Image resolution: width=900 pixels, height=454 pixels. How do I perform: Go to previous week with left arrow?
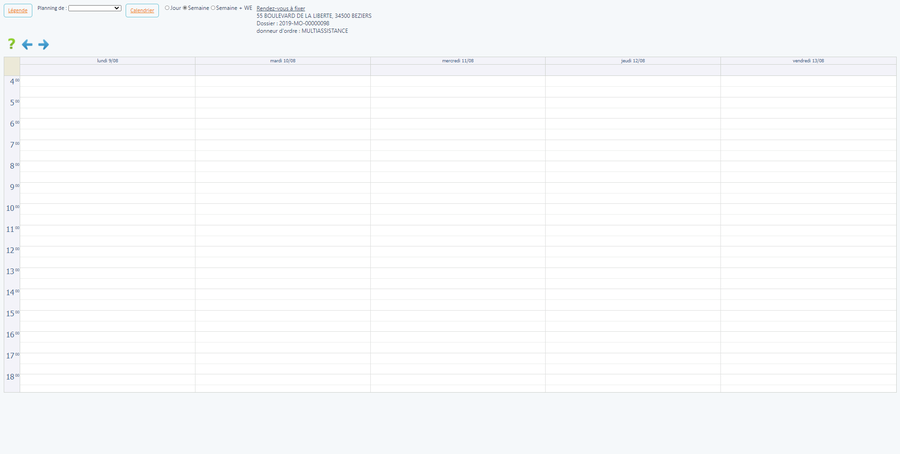tap(27, 45)
